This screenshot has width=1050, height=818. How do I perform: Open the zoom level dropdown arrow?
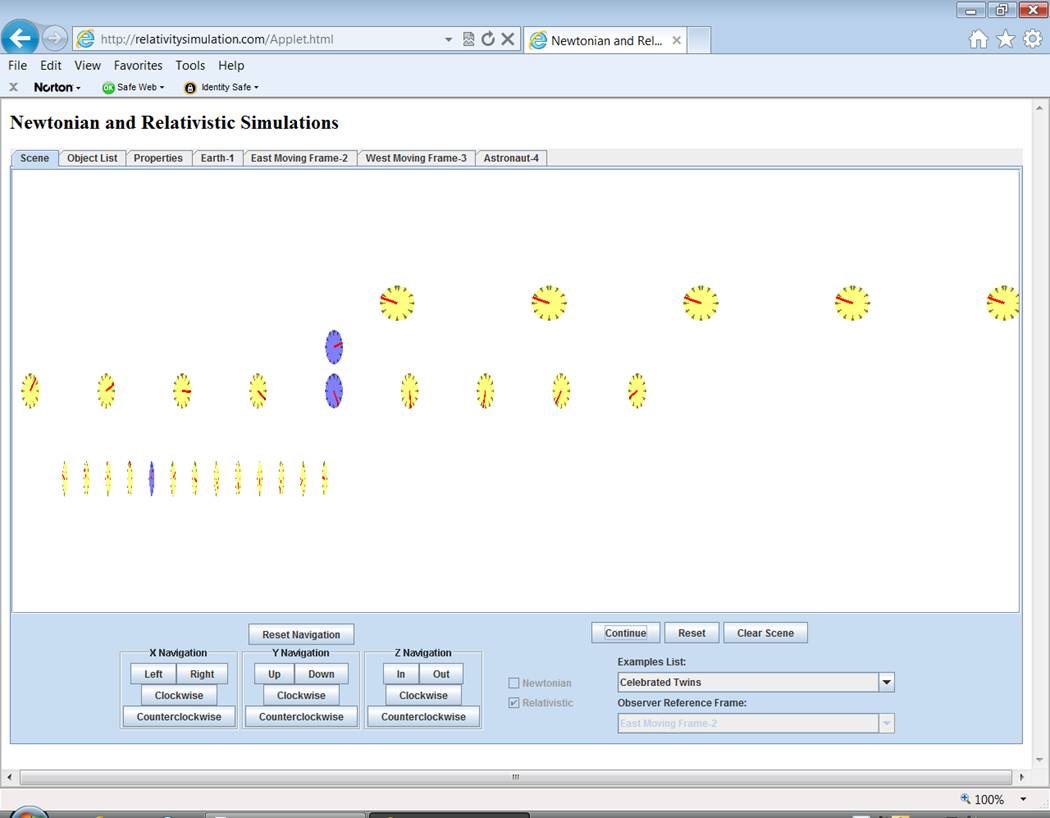tap(1023, 799)
